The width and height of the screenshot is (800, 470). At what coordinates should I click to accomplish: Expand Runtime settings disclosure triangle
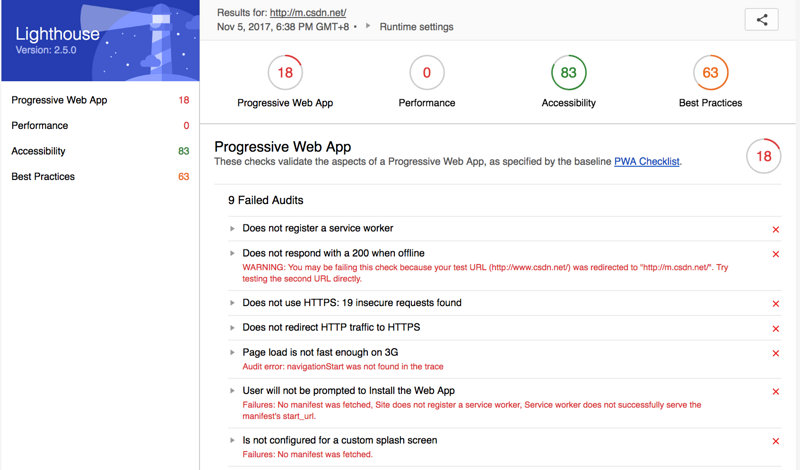pos(368,26)
